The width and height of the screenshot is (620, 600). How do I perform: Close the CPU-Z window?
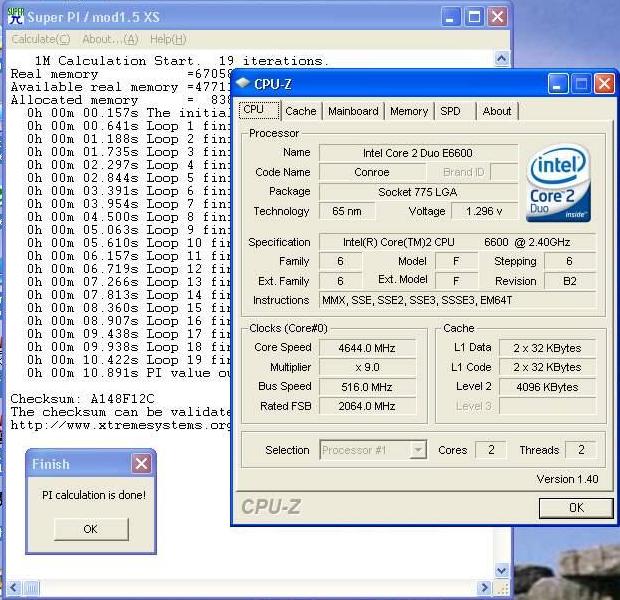point(603,84)
